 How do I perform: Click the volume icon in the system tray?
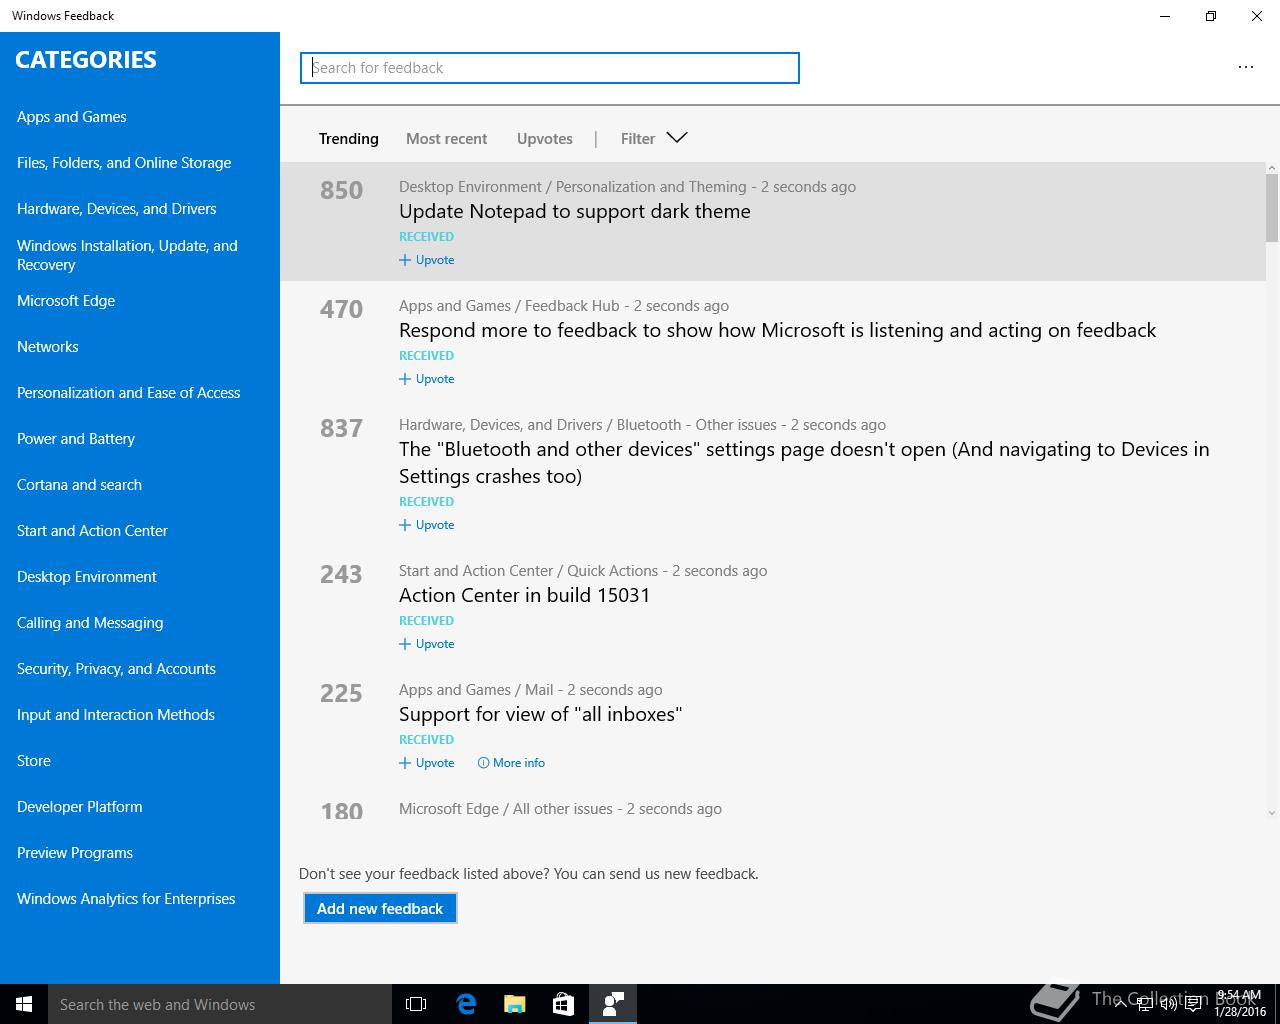point(1168,1004)
